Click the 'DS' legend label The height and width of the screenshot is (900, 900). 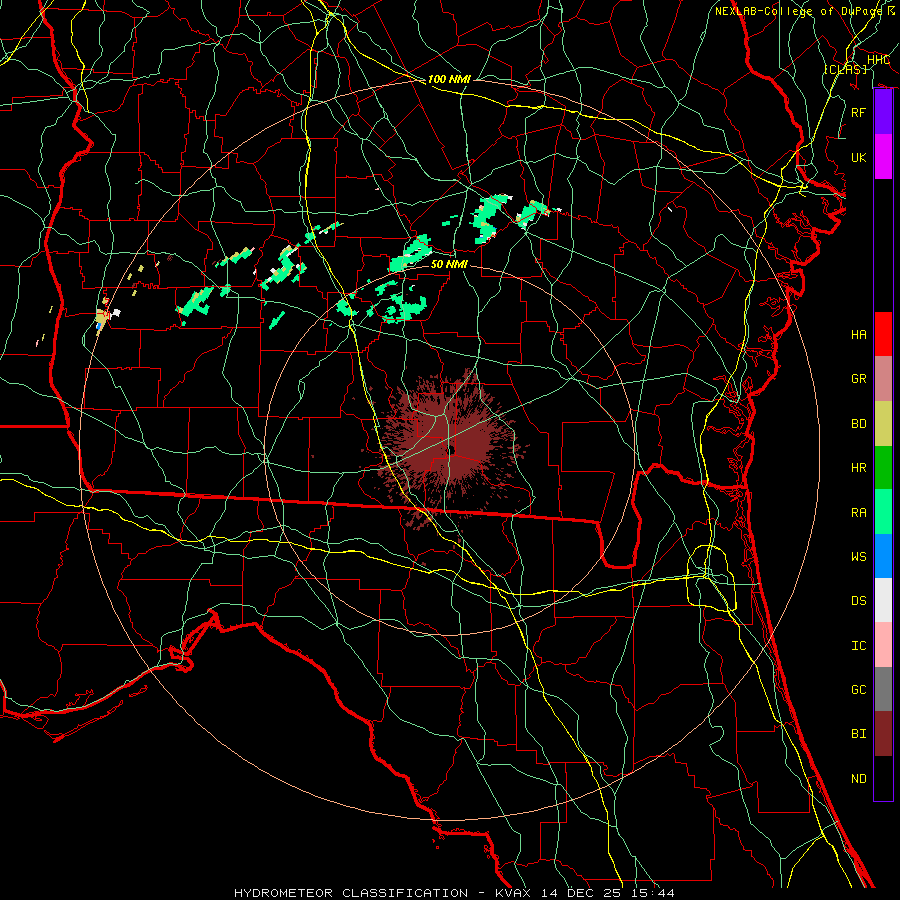click(x=859, y=601)
